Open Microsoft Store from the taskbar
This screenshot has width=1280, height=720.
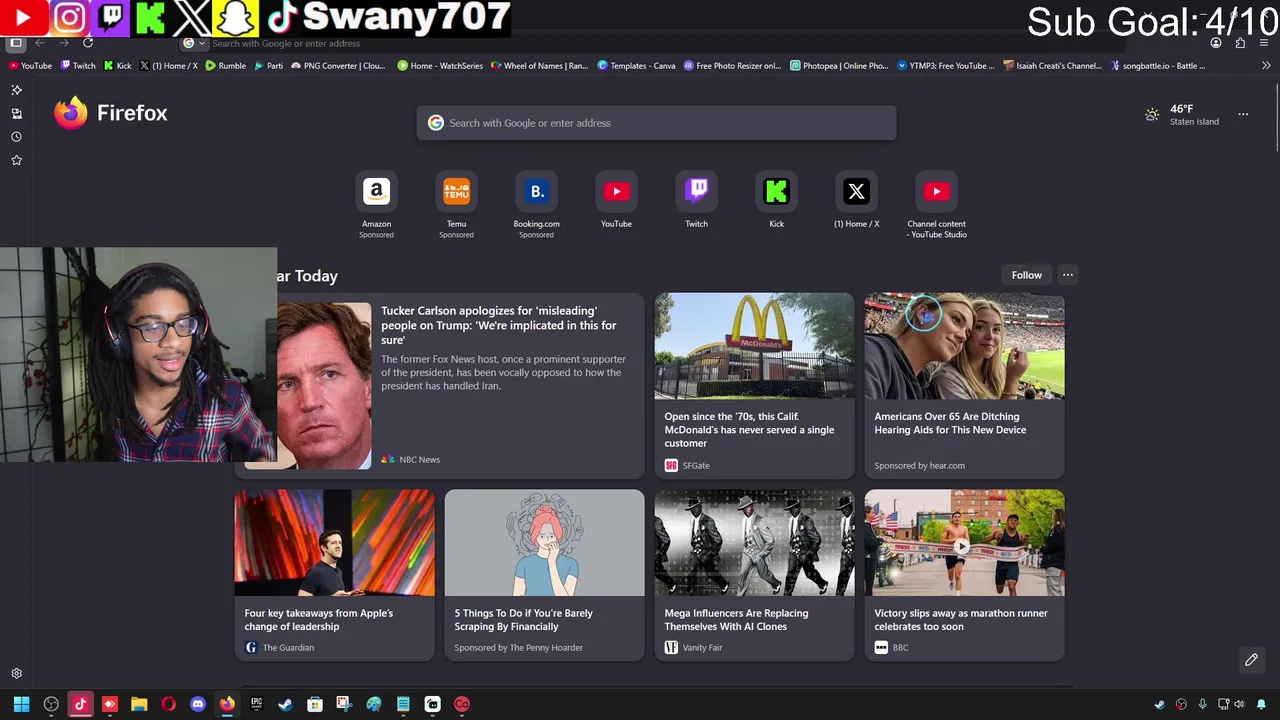[x=315, y=704]
